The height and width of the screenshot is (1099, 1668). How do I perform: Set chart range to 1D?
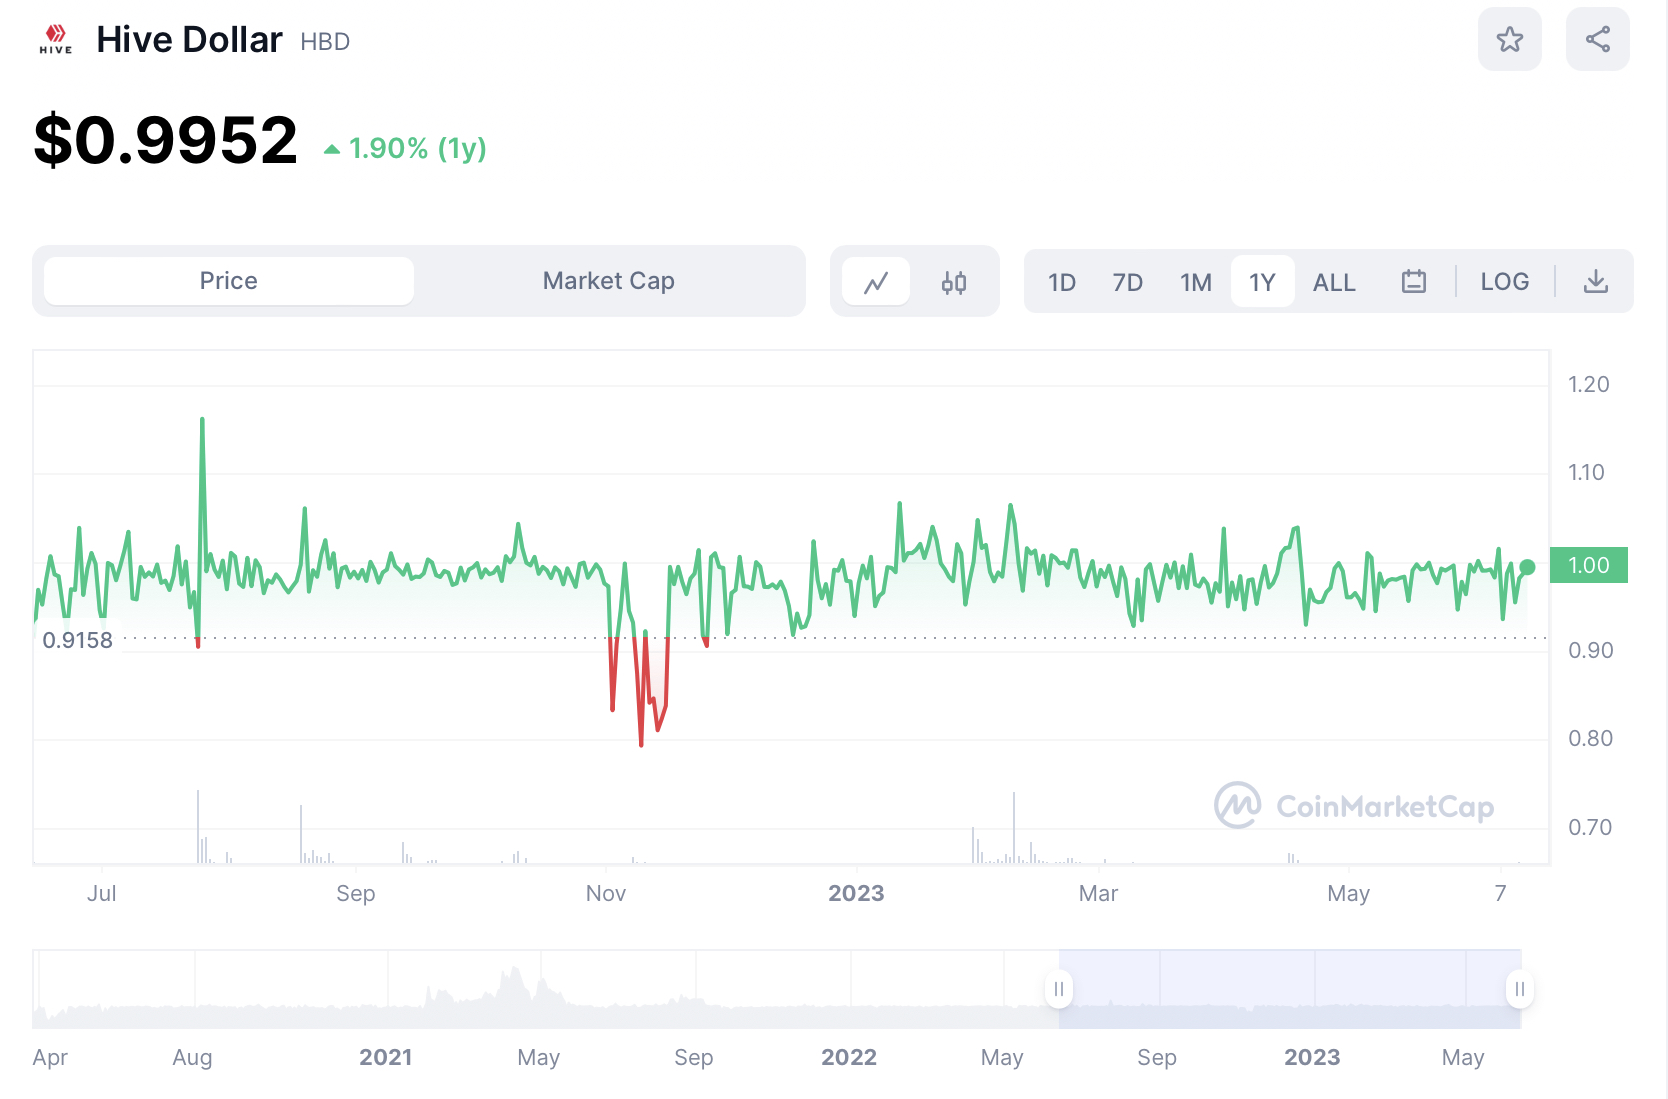point(1062,282)
